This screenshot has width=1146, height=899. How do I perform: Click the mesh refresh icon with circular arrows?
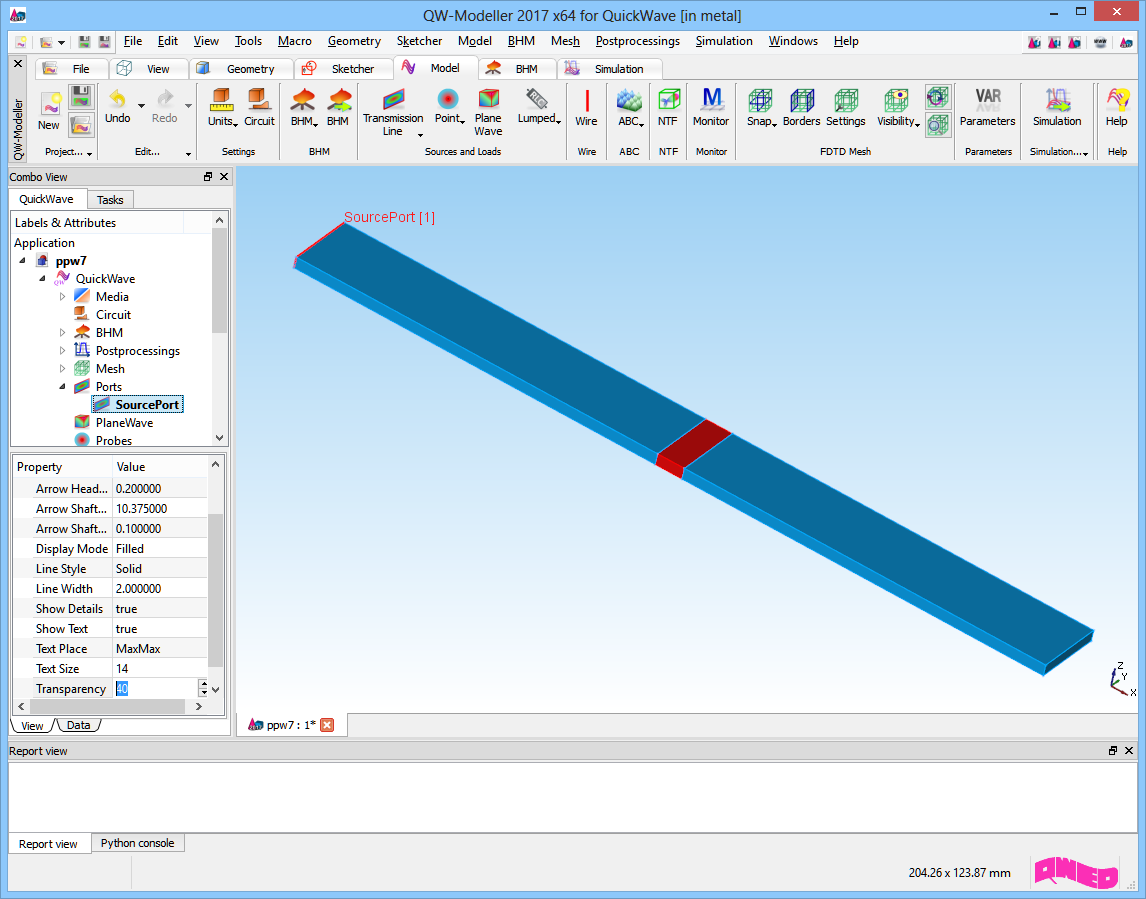tap(937, 97)
